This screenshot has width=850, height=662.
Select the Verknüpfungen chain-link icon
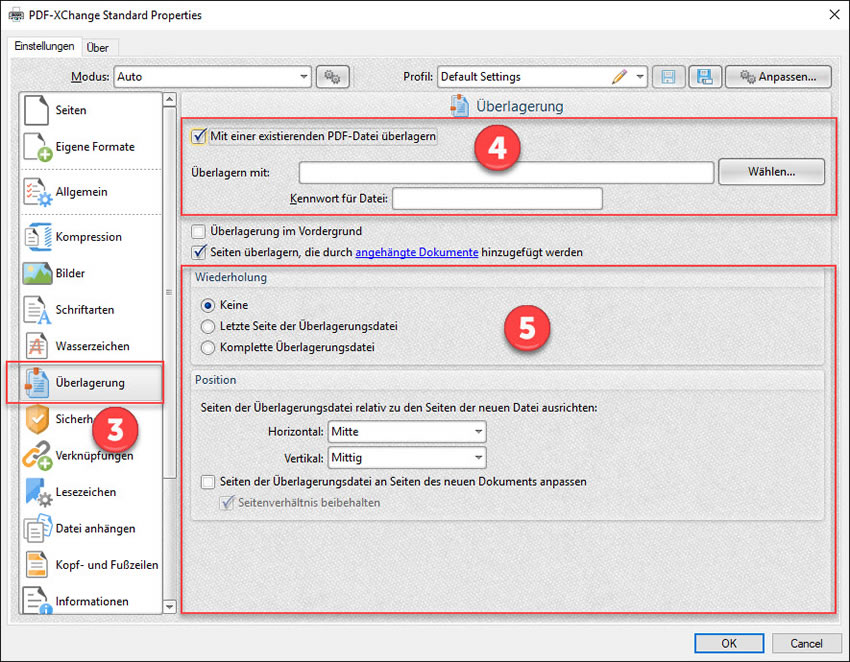pos(37,455)
